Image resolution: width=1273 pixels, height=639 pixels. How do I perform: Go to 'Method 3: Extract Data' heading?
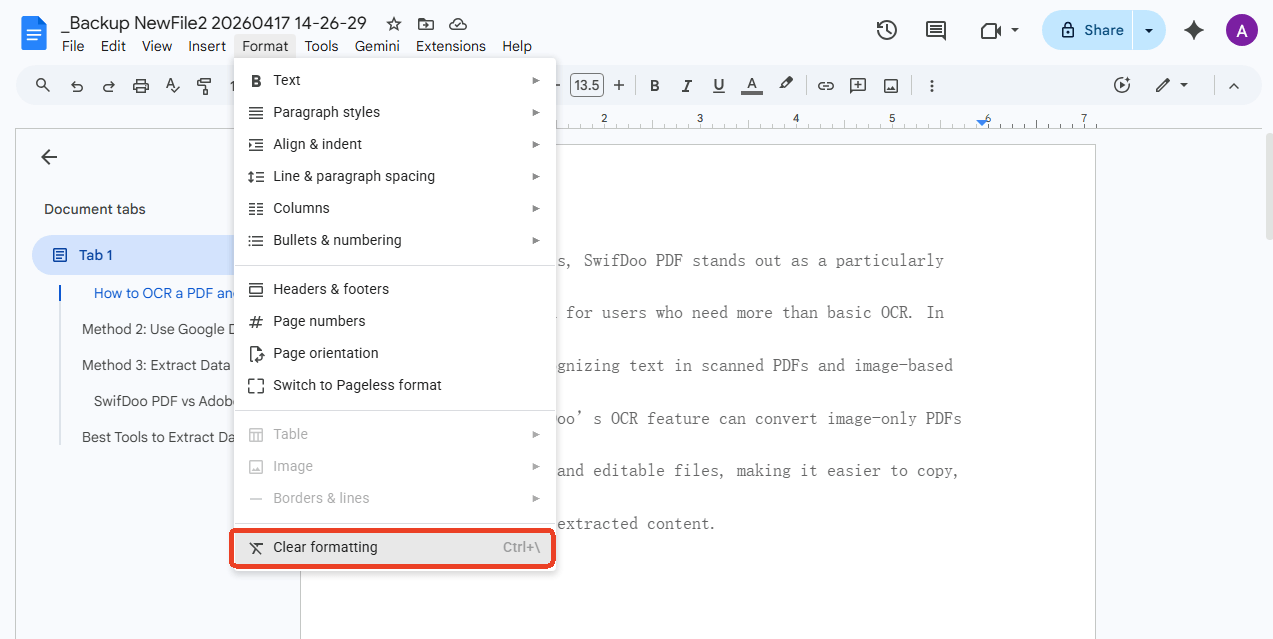click(156, 365)
